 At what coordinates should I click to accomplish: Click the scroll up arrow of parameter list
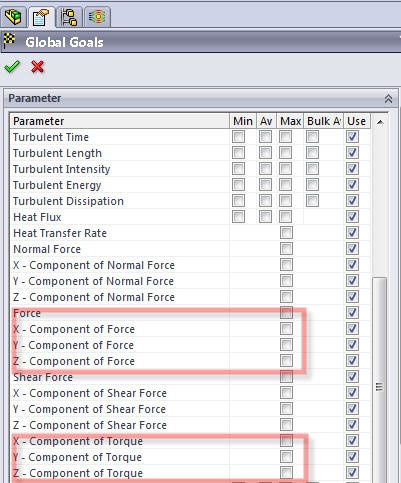click(x=380, y=122)
